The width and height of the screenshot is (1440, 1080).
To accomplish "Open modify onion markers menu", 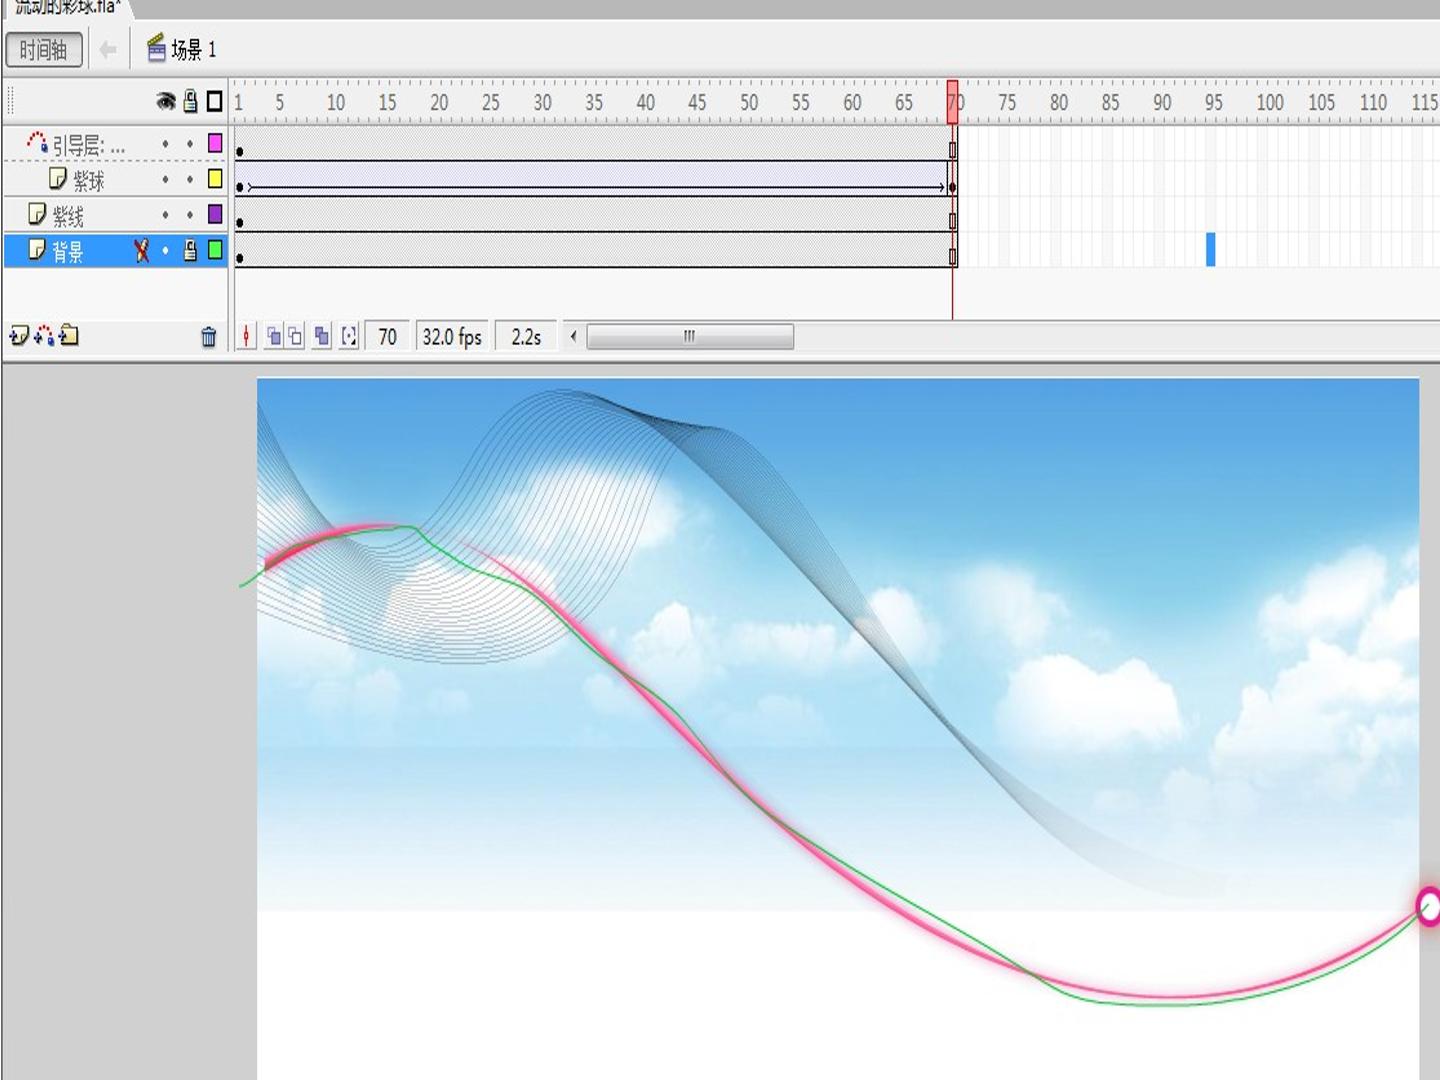I will pyautogui.click(x=348, y=337).
